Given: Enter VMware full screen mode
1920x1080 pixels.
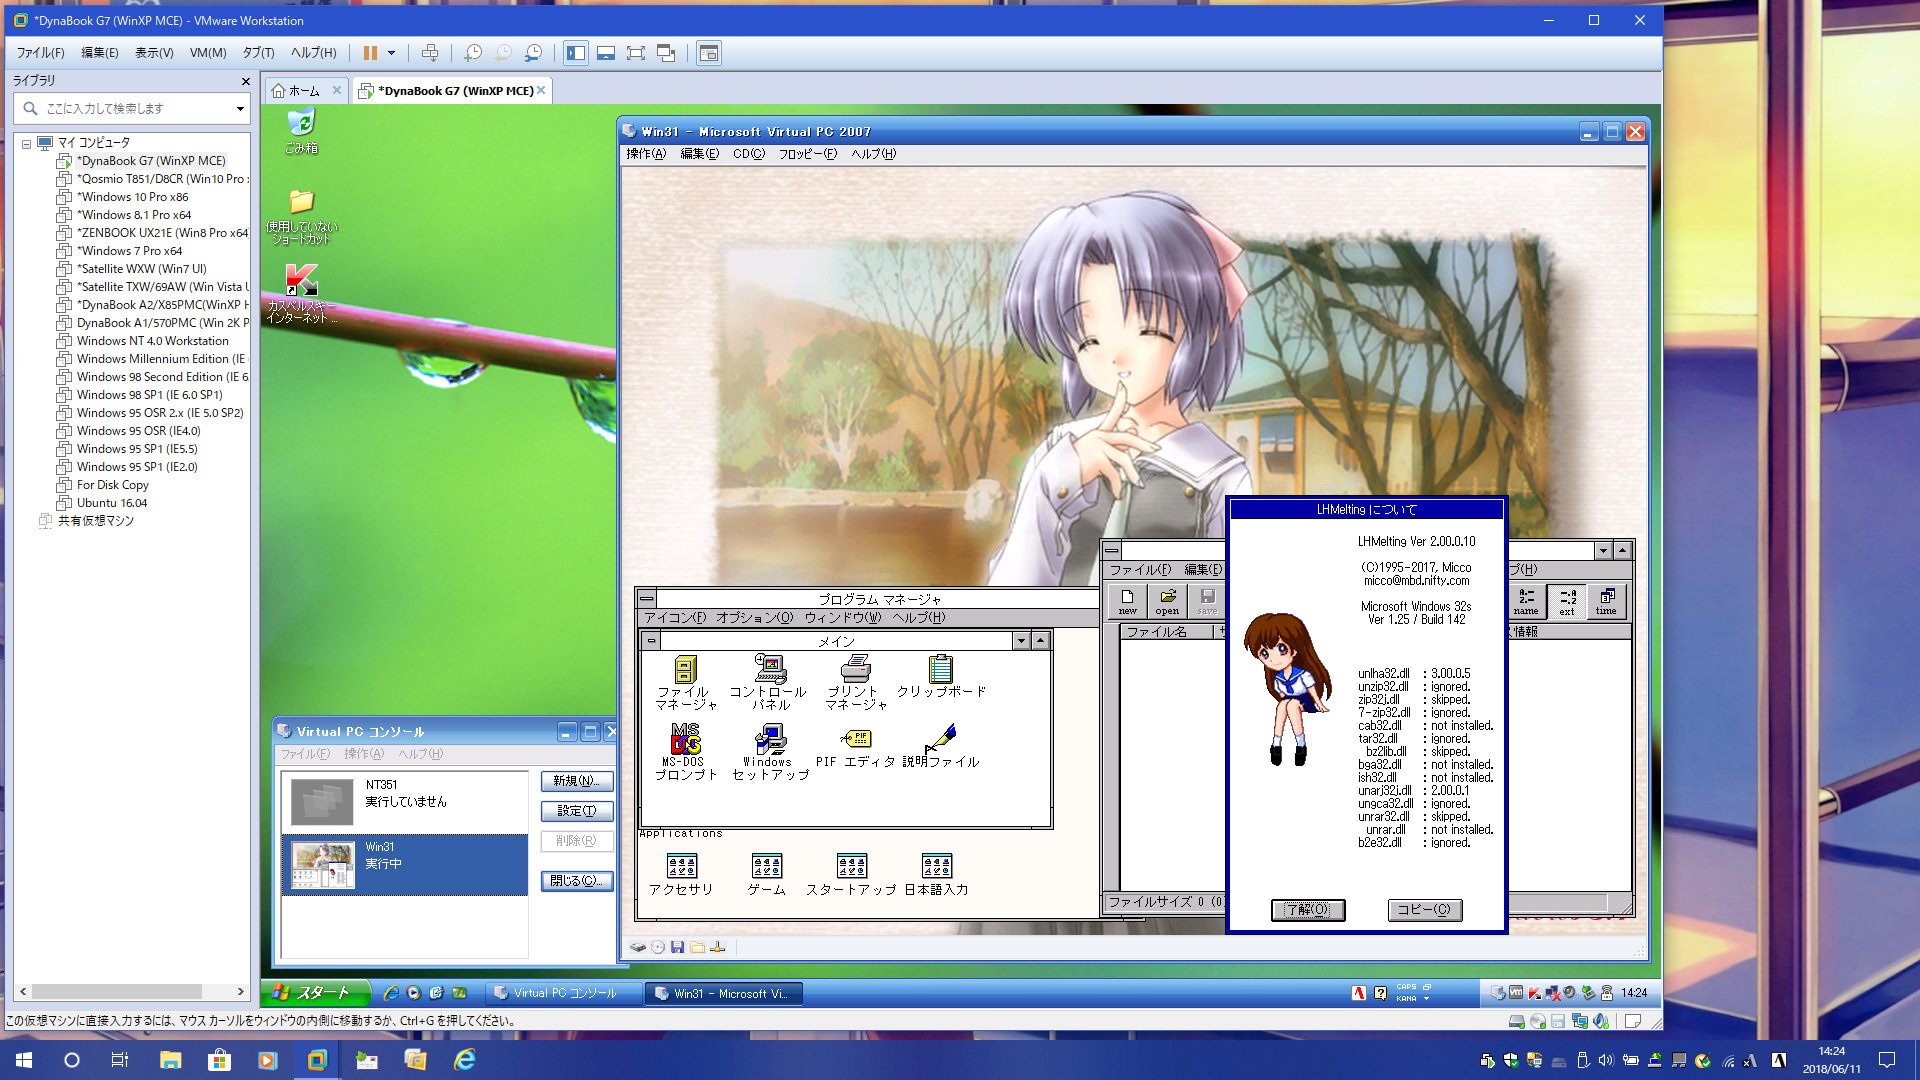Looking at the screenshot, I should 636,53.
